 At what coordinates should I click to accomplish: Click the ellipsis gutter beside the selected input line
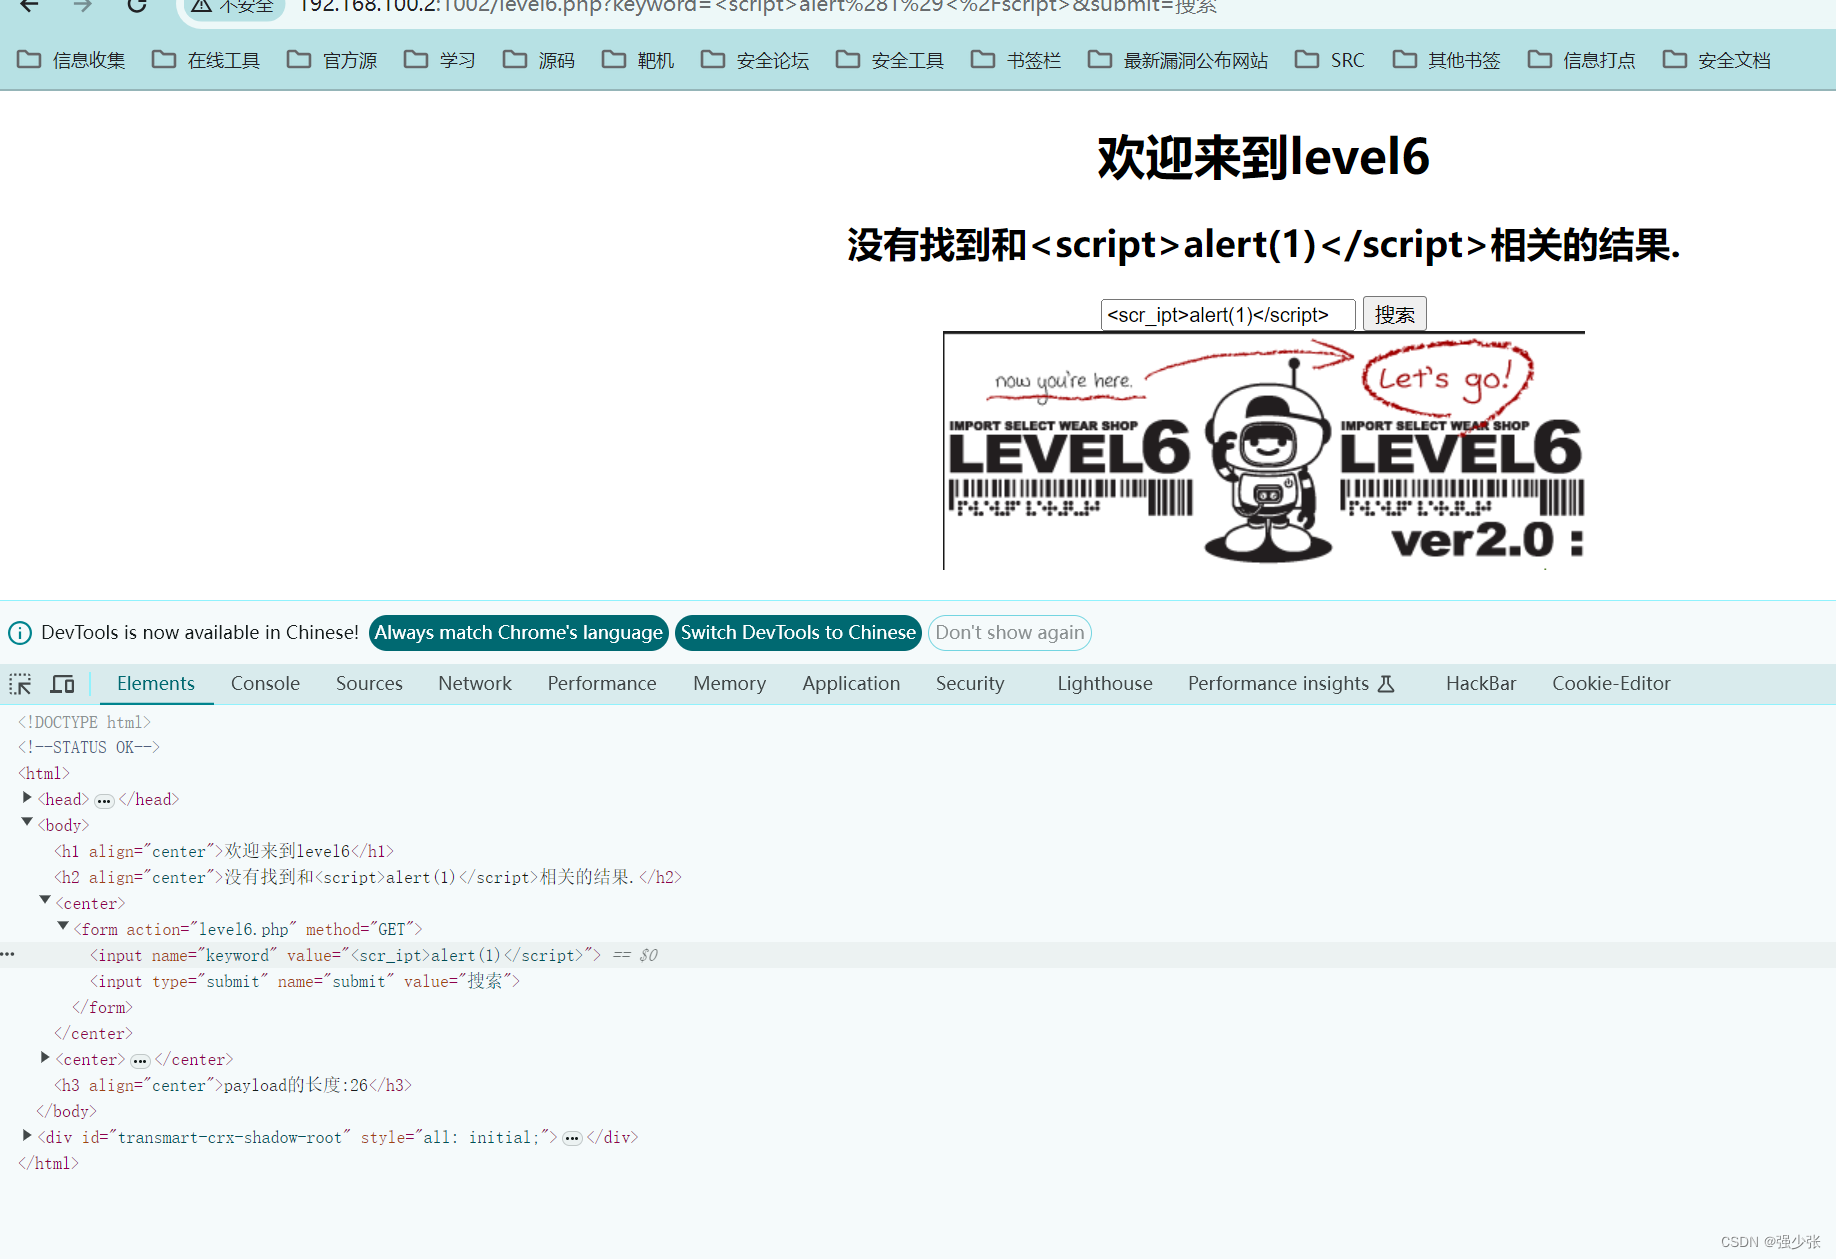click(x=8, y=955)
